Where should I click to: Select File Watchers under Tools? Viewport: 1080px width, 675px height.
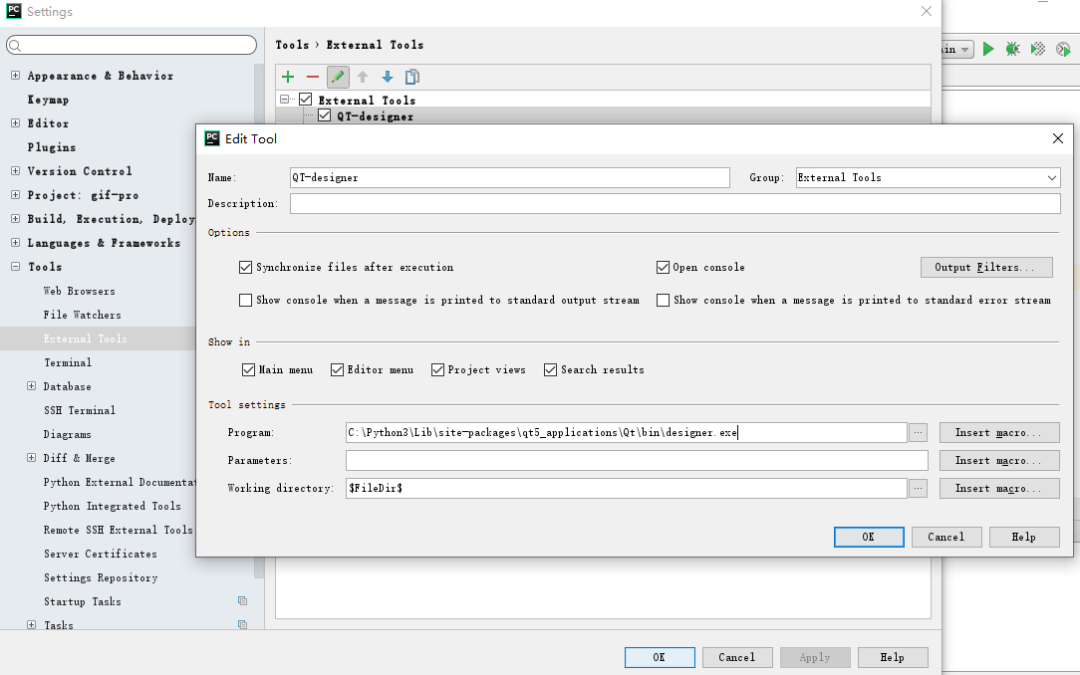pos(82,315)
